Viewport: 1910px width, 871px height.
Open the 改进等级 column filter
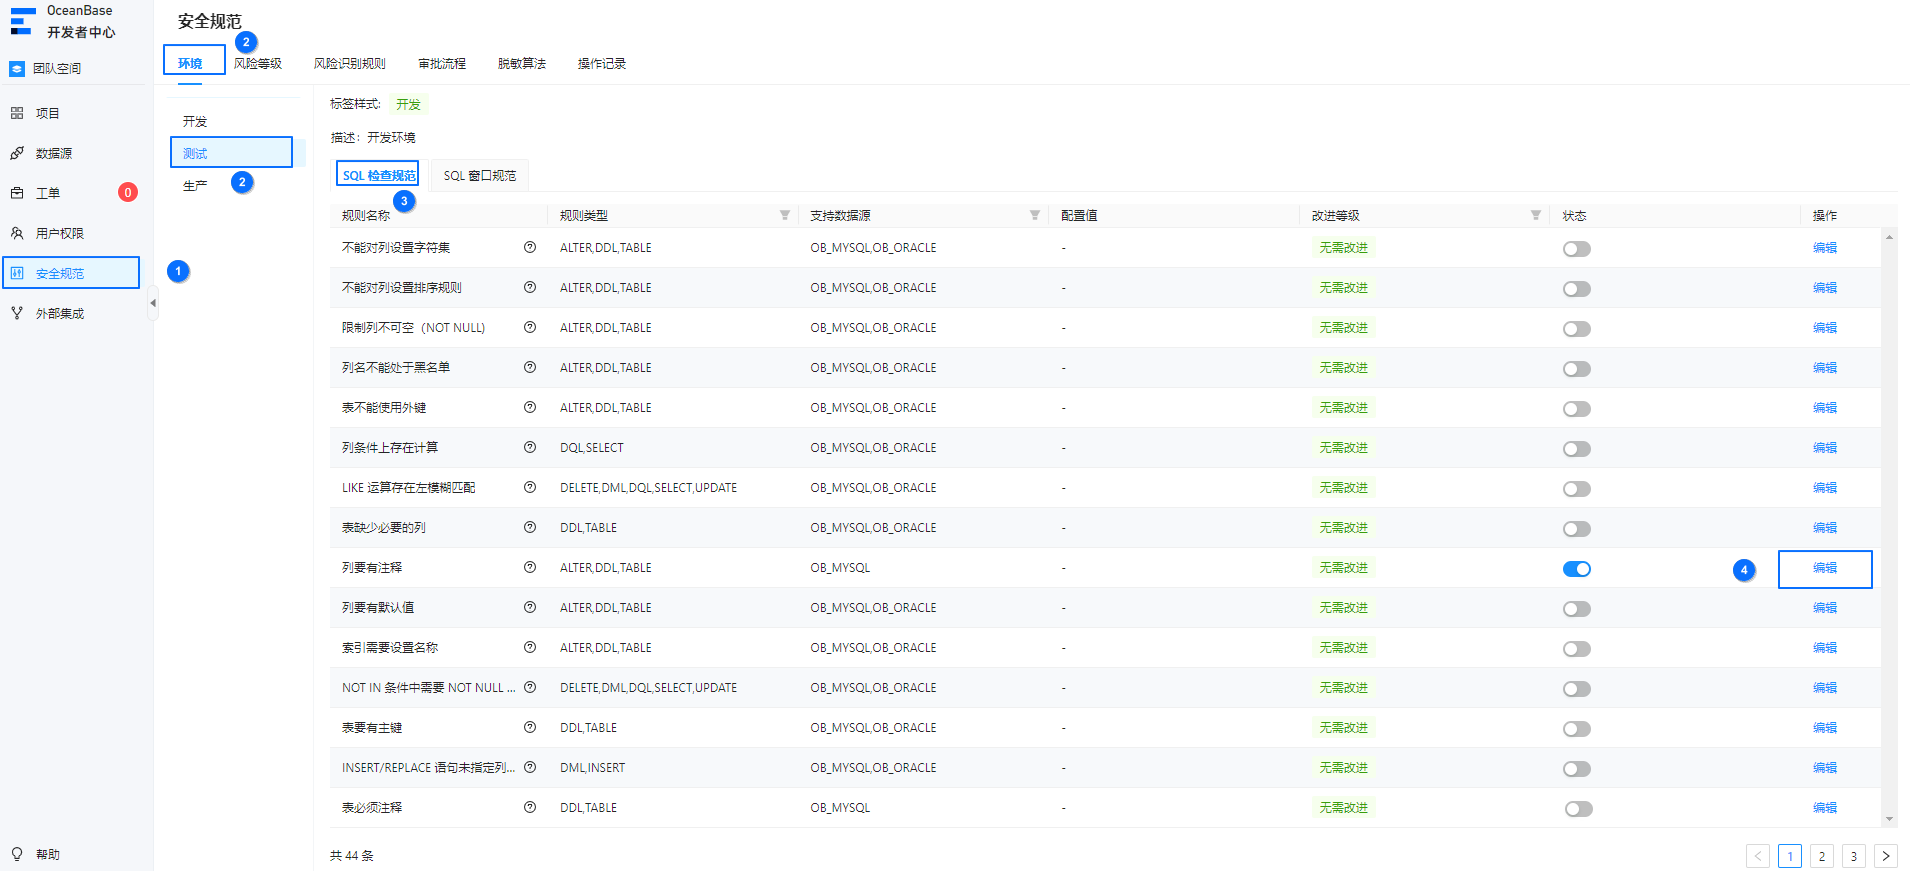(1536, 215)
